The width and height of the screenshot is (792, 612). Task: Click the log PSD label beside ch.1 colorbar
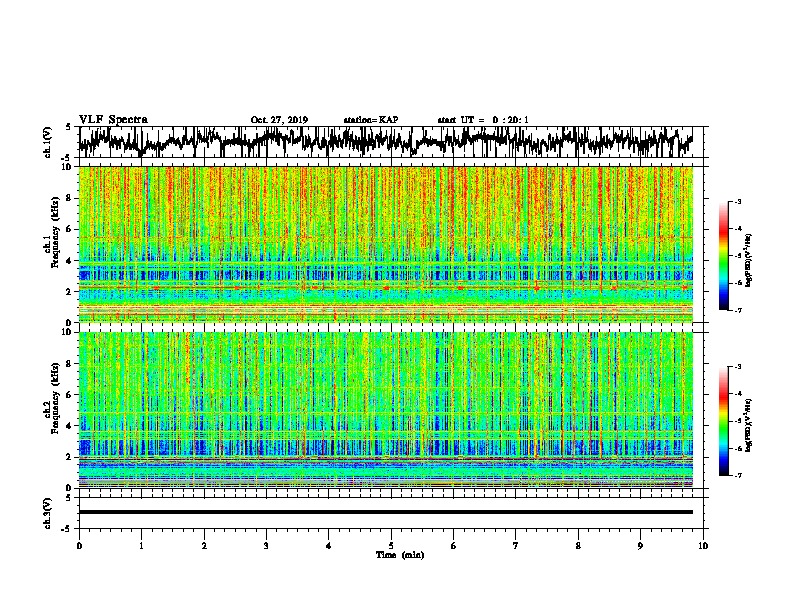[x=749, y=260]
